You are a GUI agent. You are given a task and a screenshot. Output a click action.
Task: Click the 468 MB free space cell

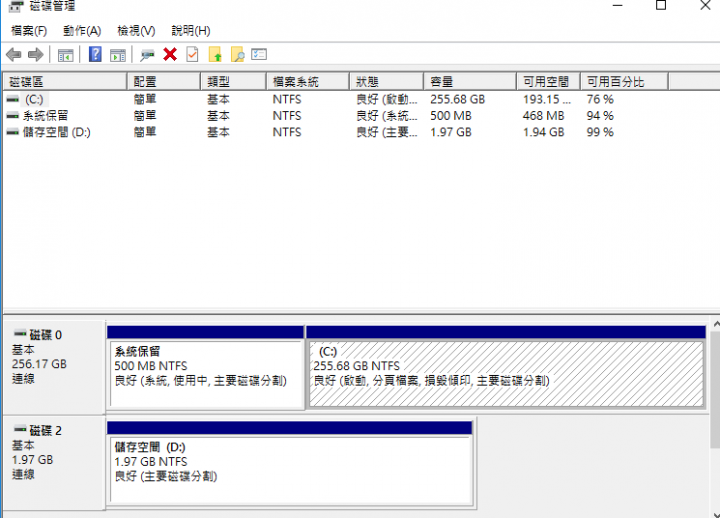544,116
